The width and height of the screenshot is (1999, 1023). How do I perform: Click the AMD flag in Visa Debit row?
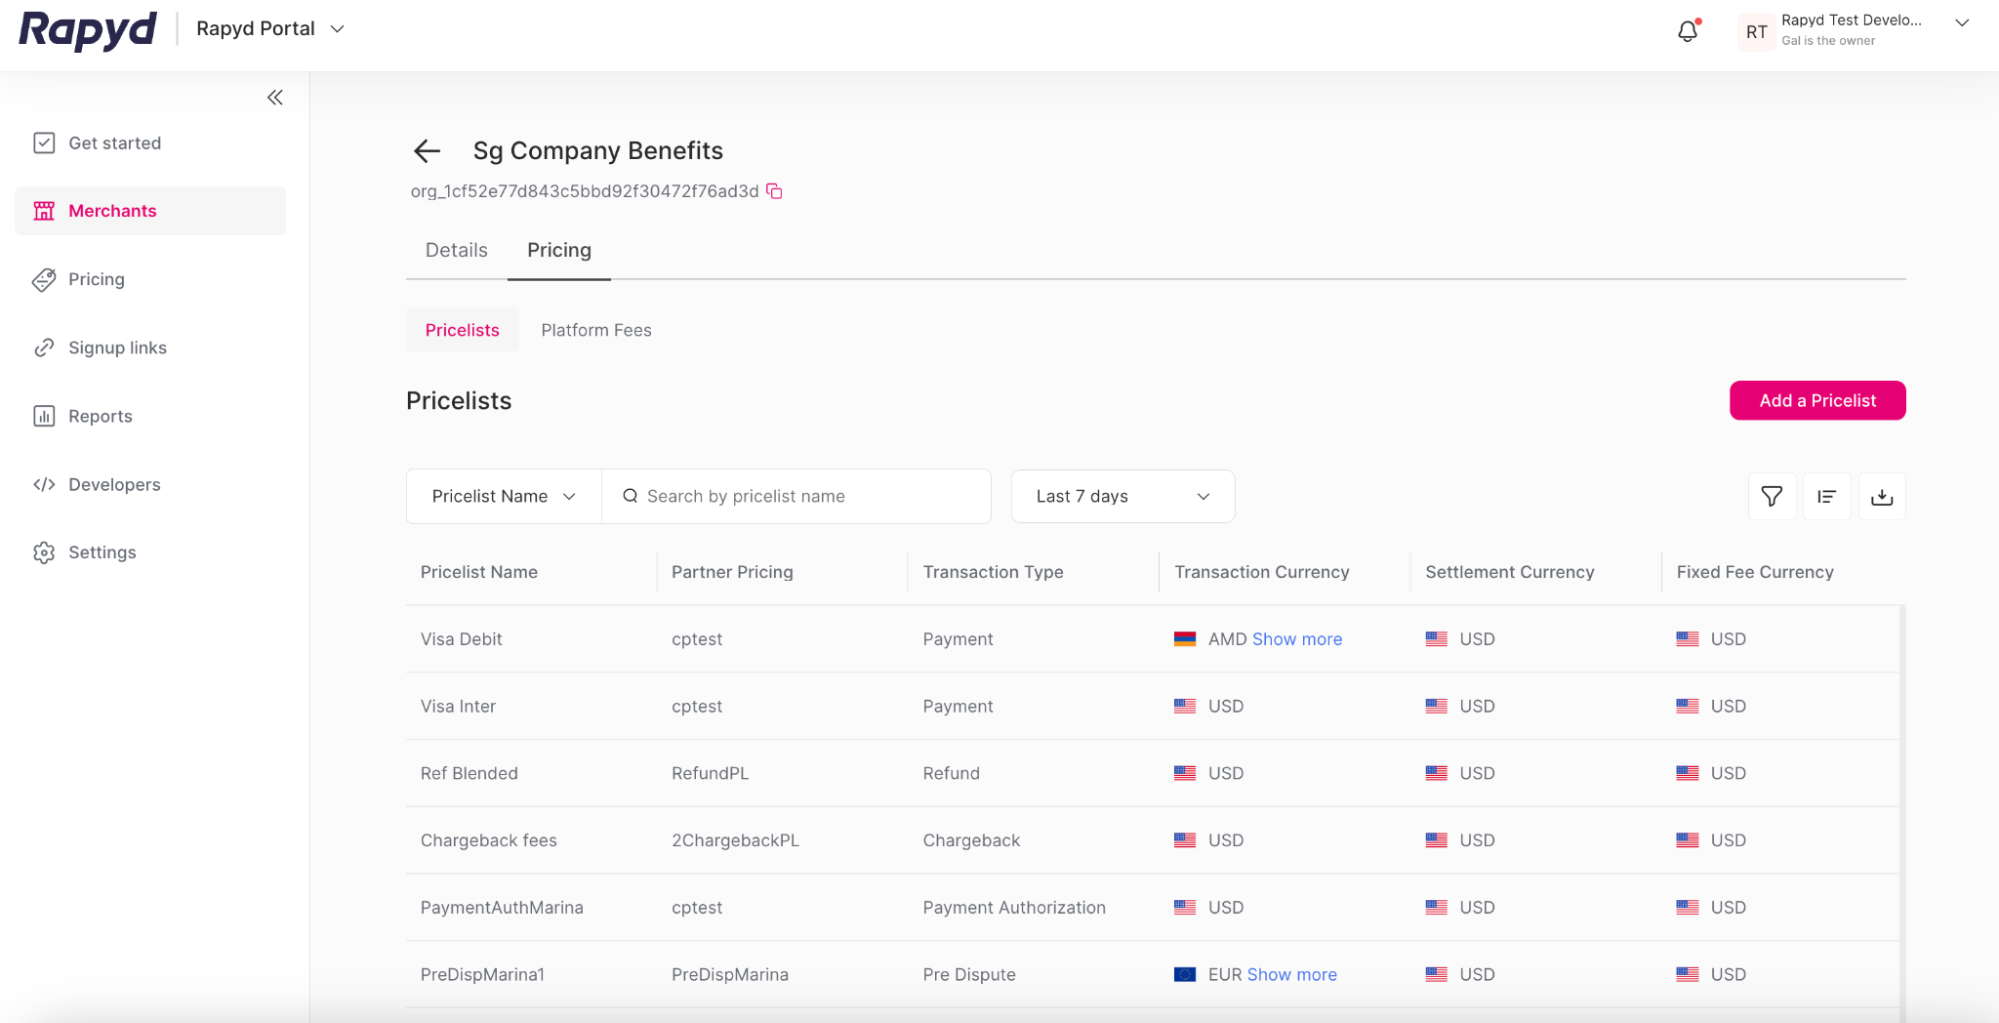pos(1185,639)
